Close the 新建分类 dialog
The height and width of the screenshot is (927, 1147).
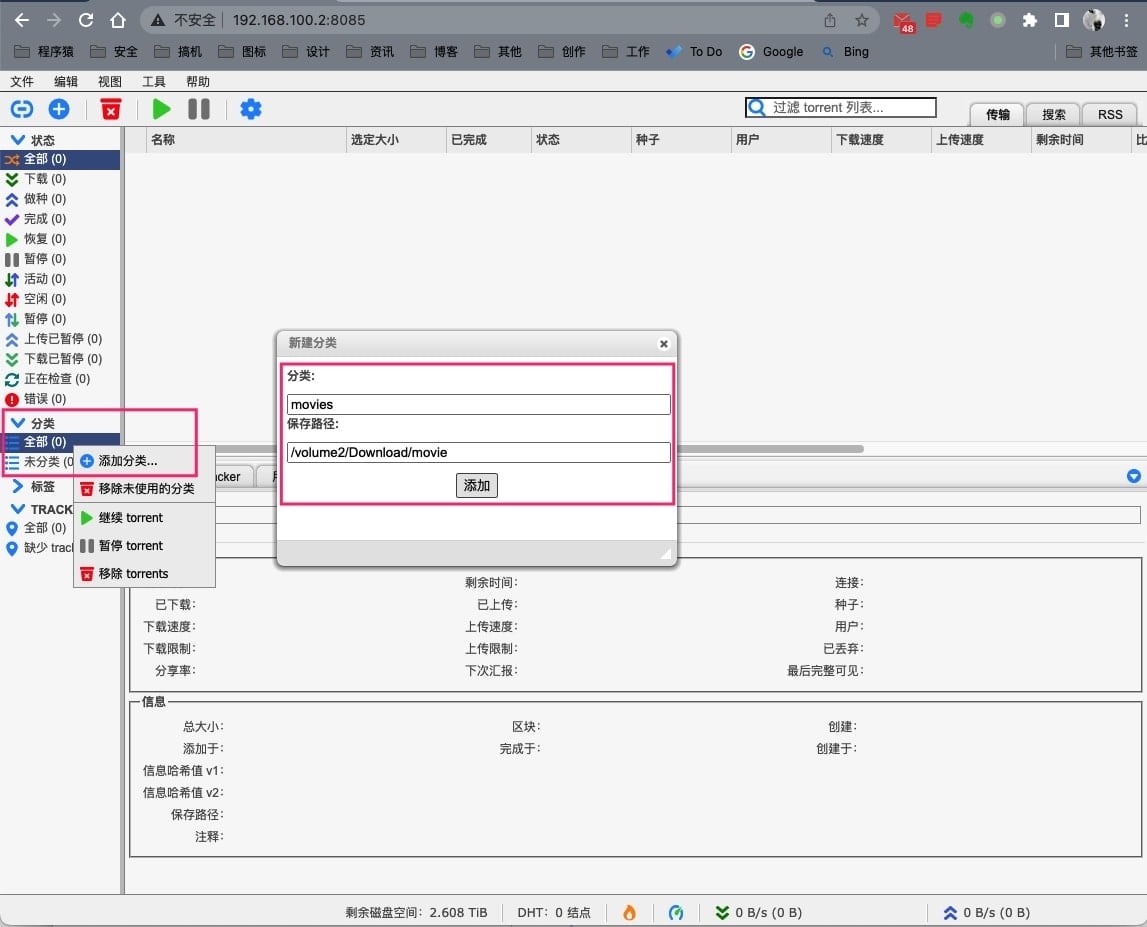[663, 344]
